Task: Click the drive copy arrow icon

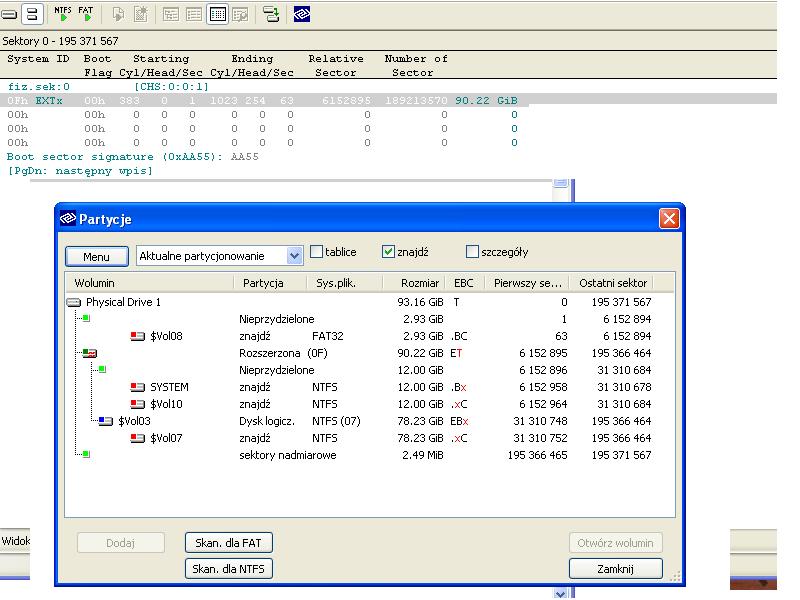Action: tap(271, 14)
